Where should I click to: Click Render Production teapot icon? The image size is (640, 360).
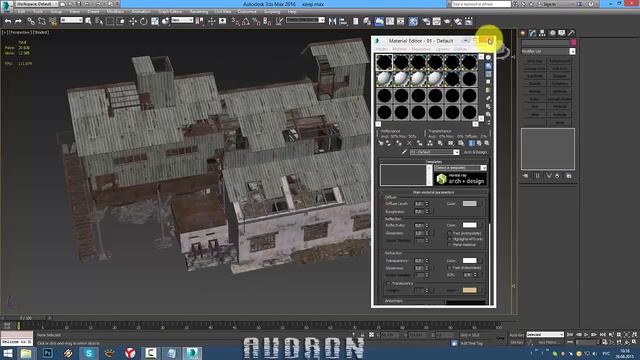tap(447, 21)
